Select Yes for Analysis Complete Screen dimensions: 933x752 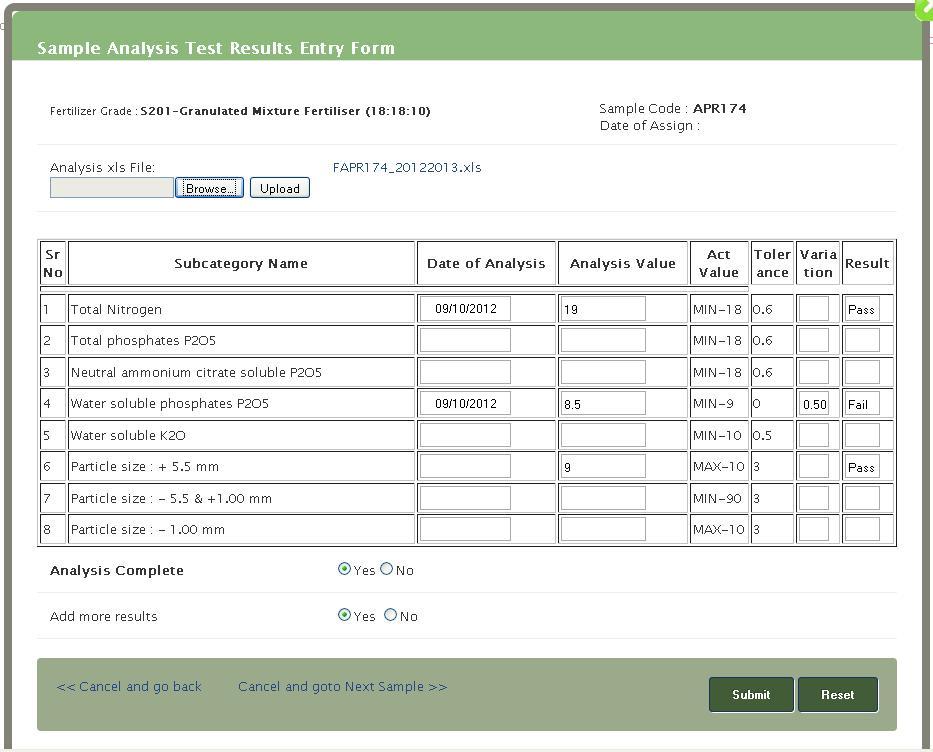(x=345, y=569)
